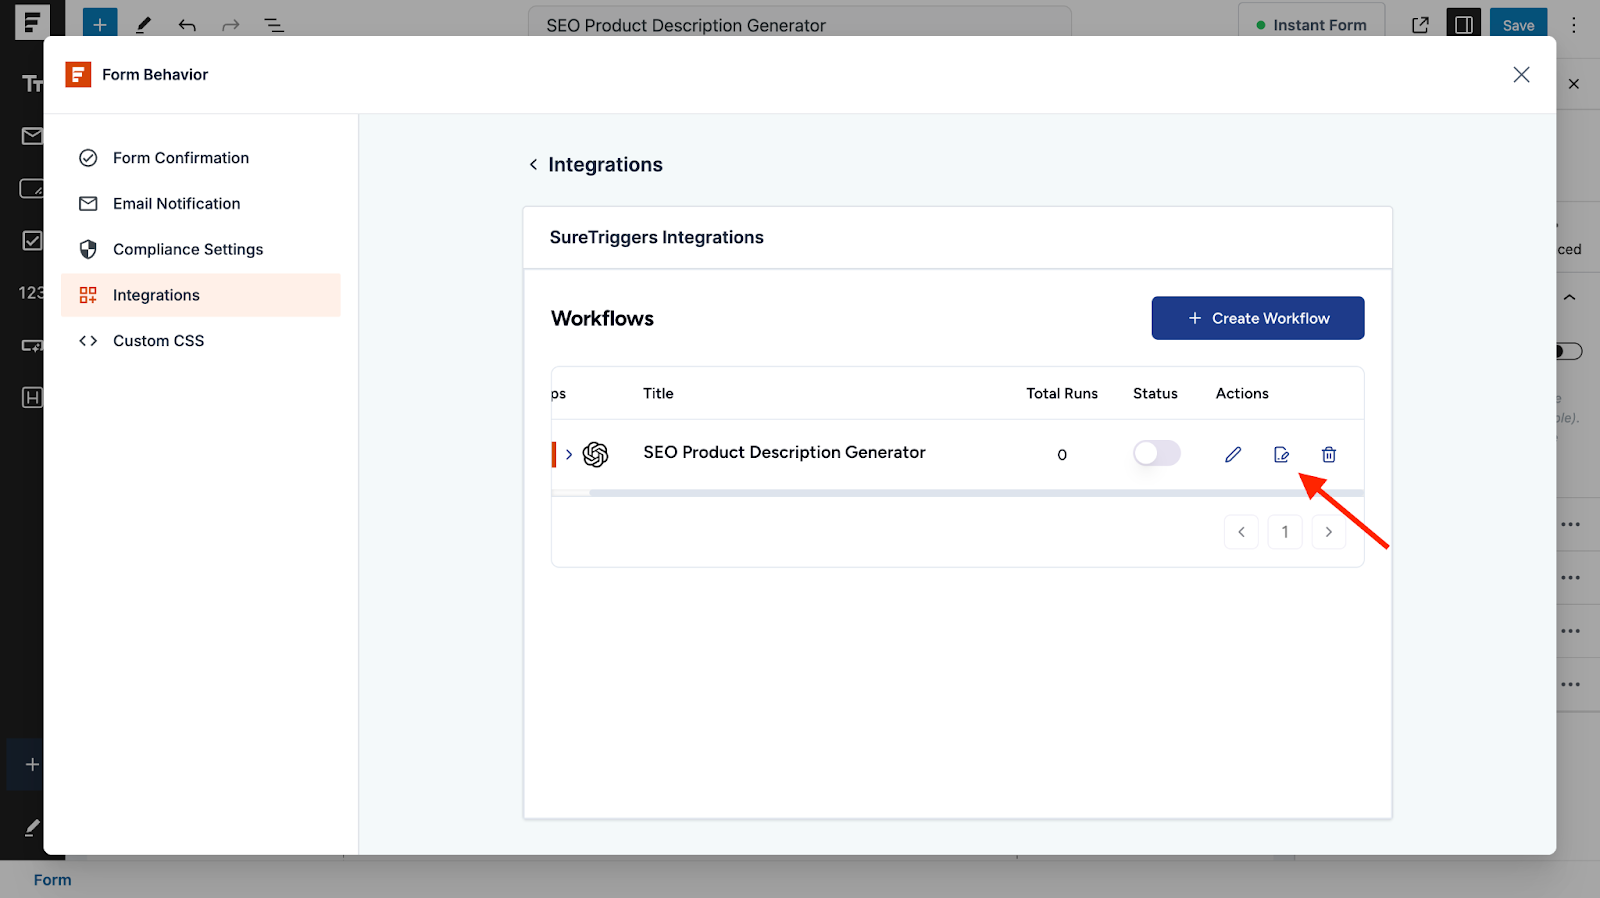Open the editor options three-dot menu
1600x898 pixels.
tap(1574, 25)
